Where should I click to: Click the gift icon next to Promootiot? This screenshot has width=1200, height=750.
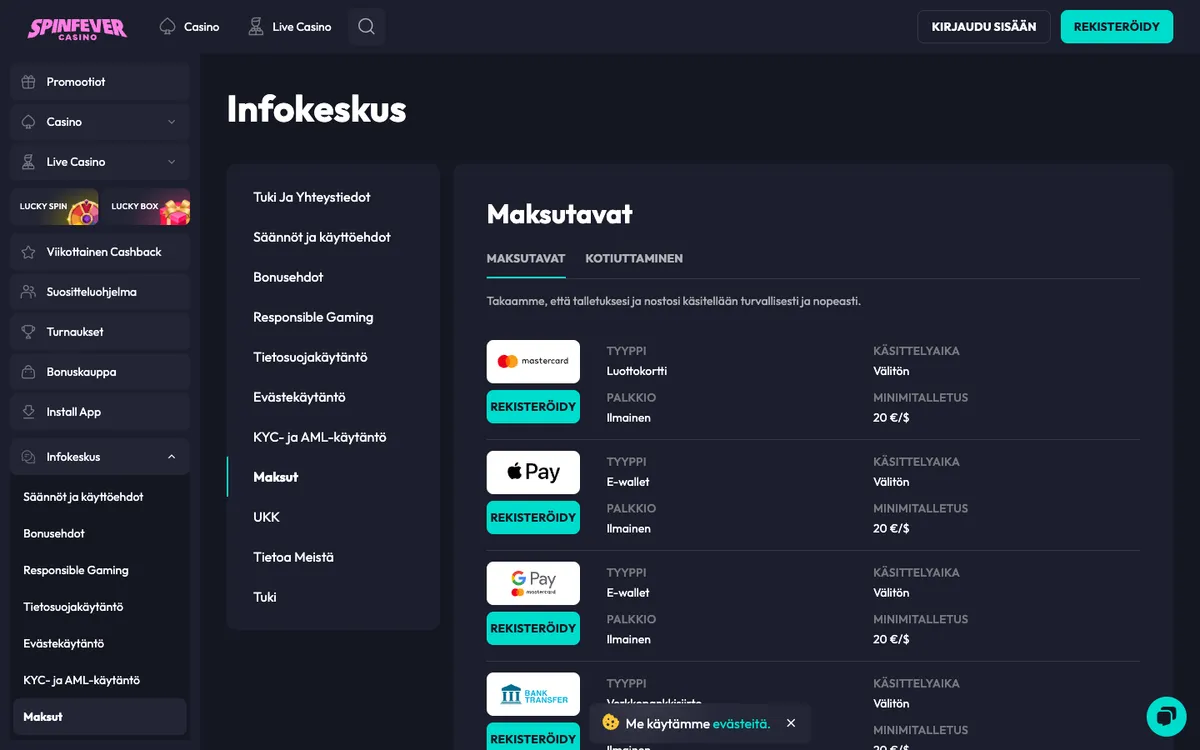[28, 82]
